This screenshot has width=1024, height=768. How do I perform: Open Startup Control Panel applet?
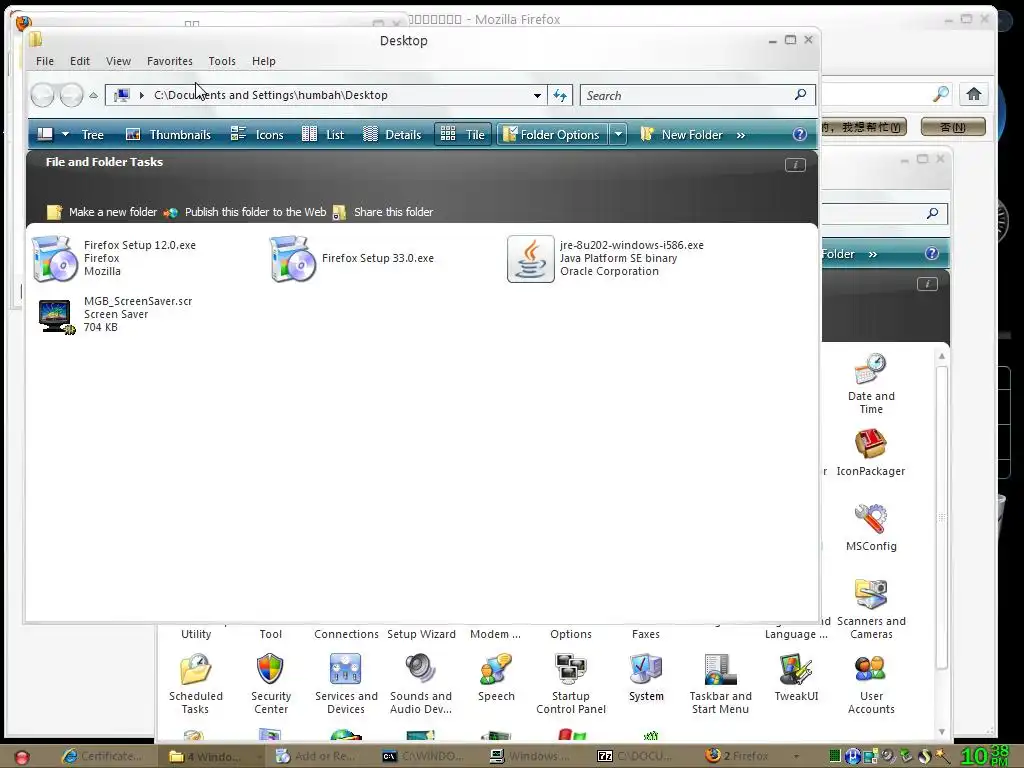571,684
